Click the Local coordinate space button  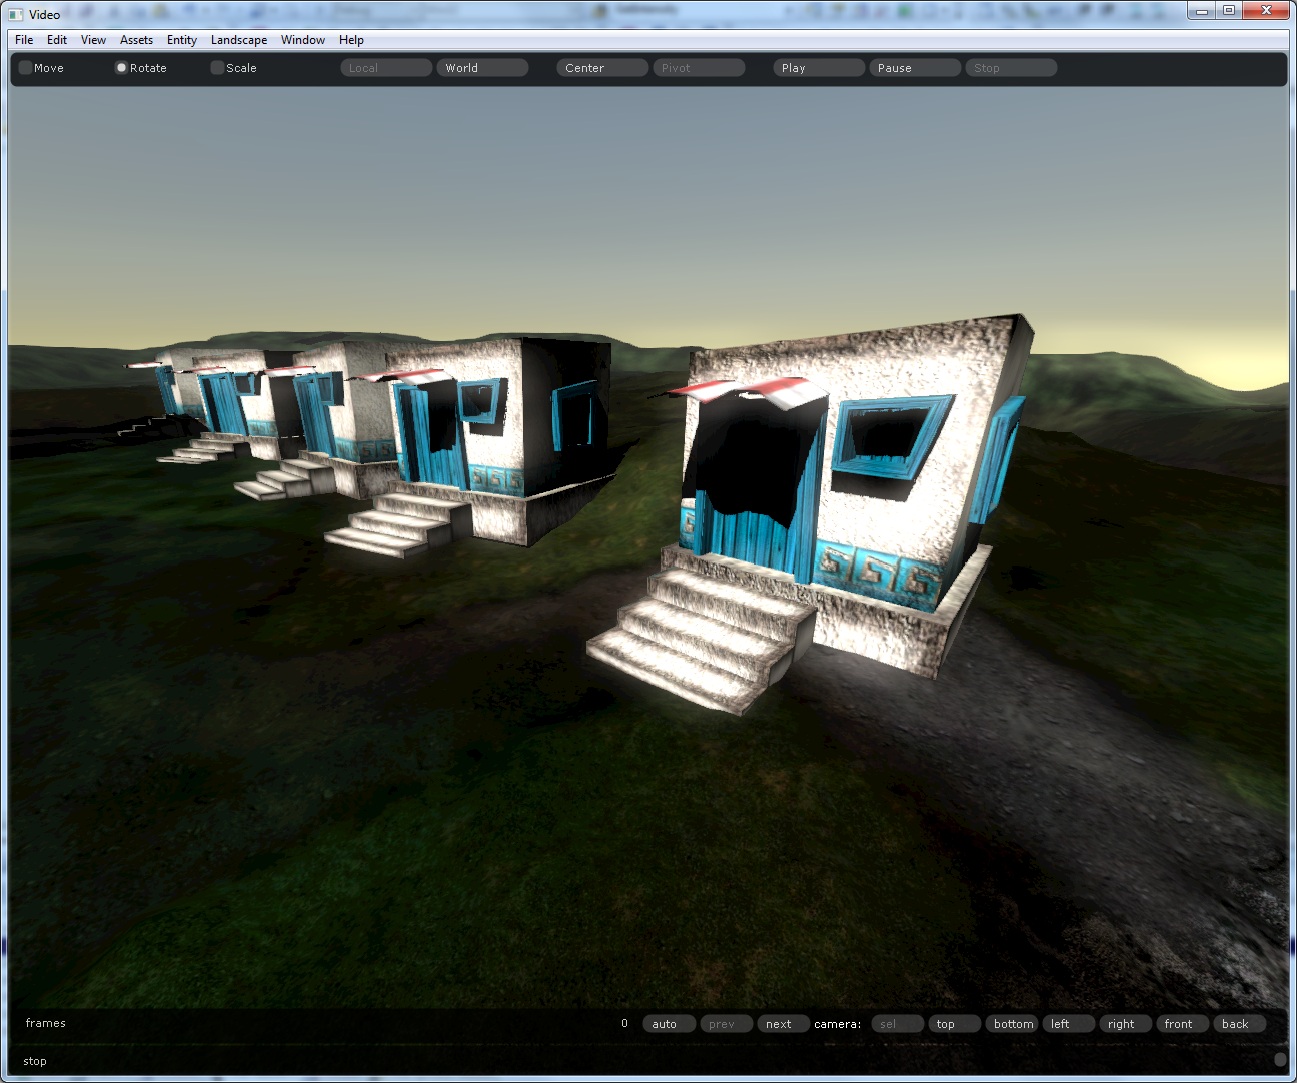(386, 68)
